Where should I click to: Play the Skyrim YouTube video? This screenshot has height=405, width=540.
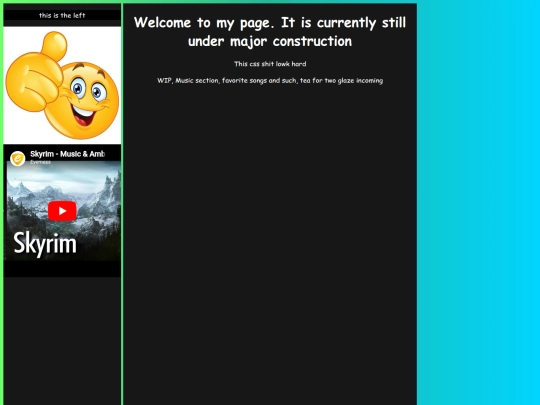pos(62,211)
